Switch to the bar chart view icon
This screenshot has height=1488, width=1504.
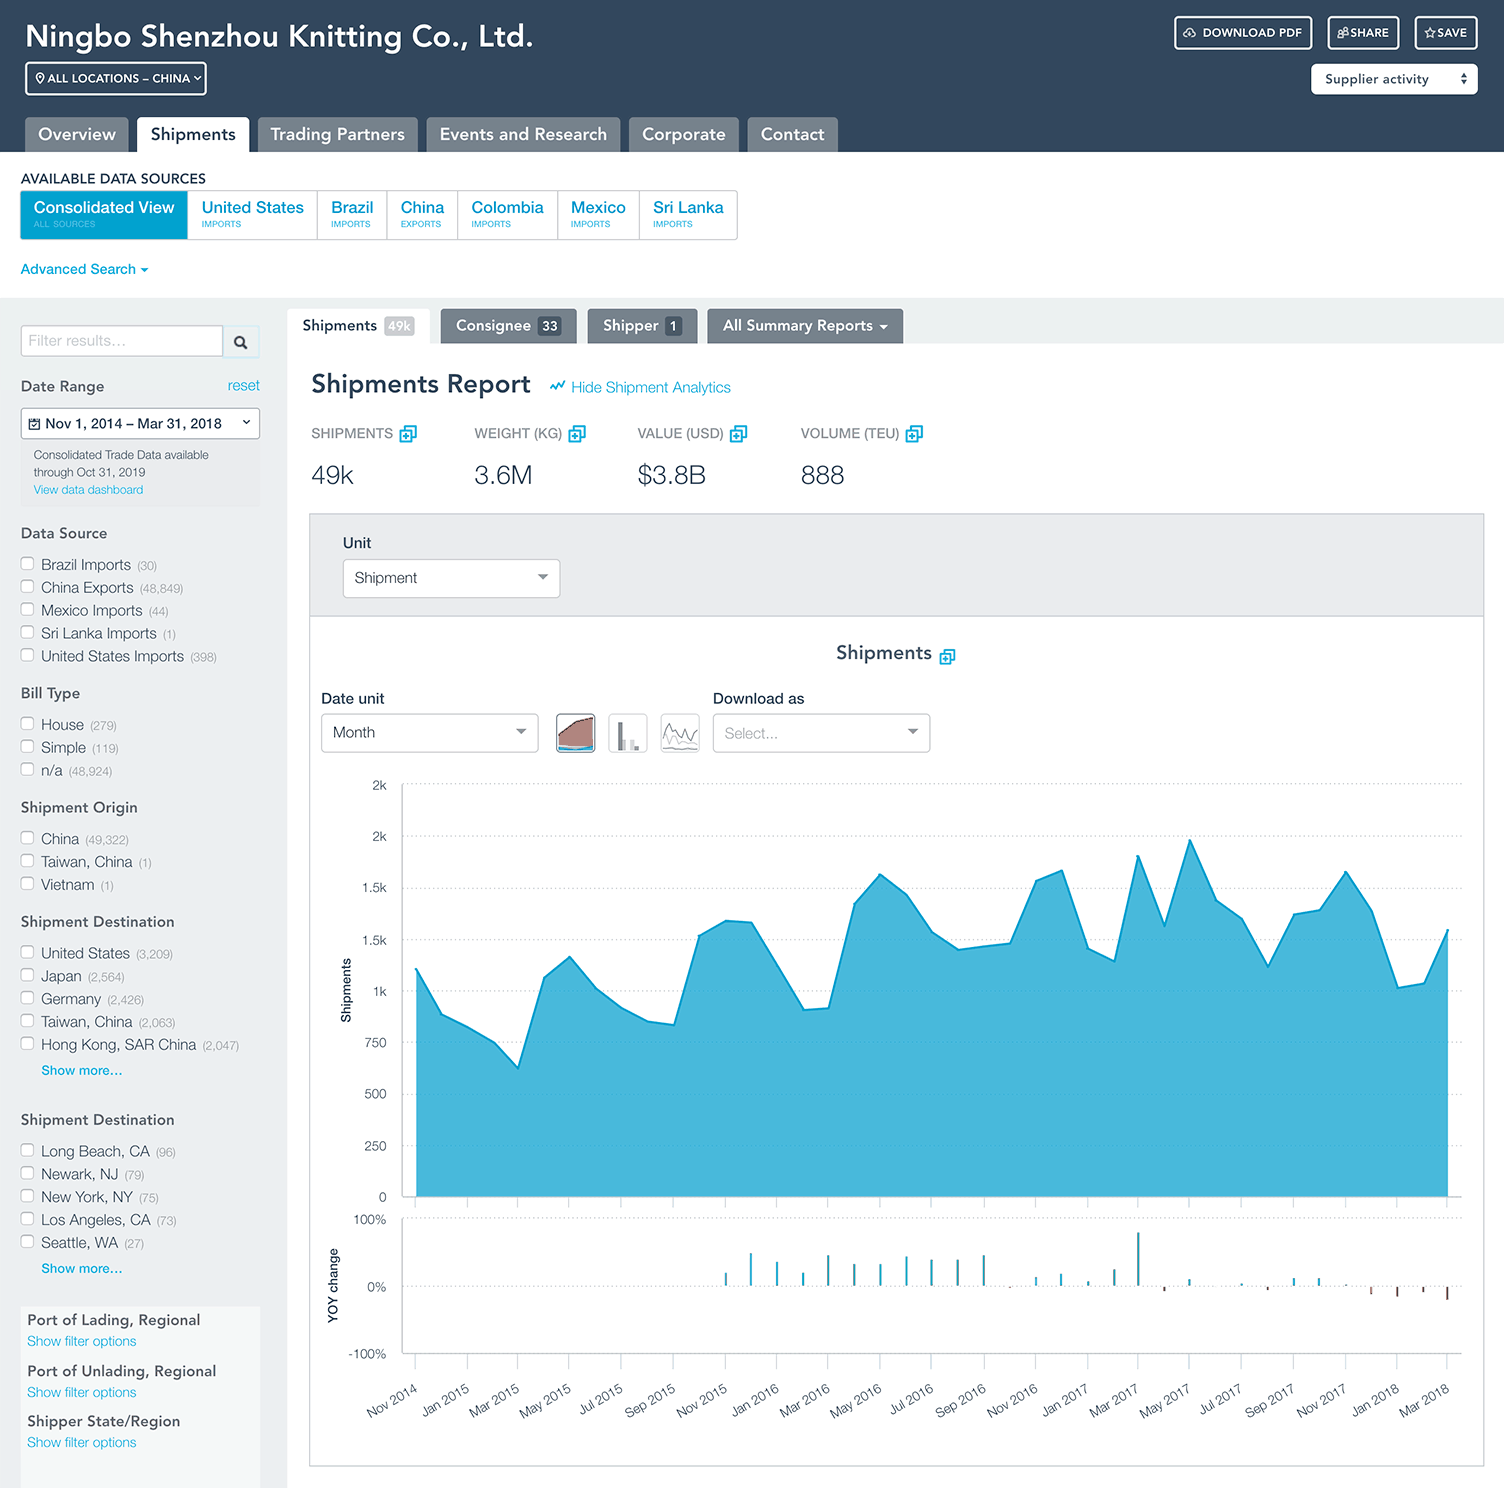click(x=628, y=733)
